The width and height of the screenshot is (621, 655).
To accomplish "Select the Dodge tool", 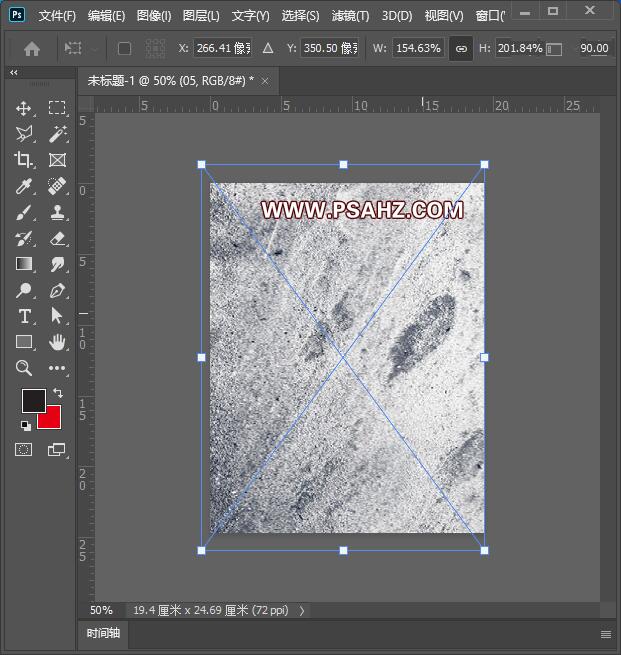I will (23, 290).
